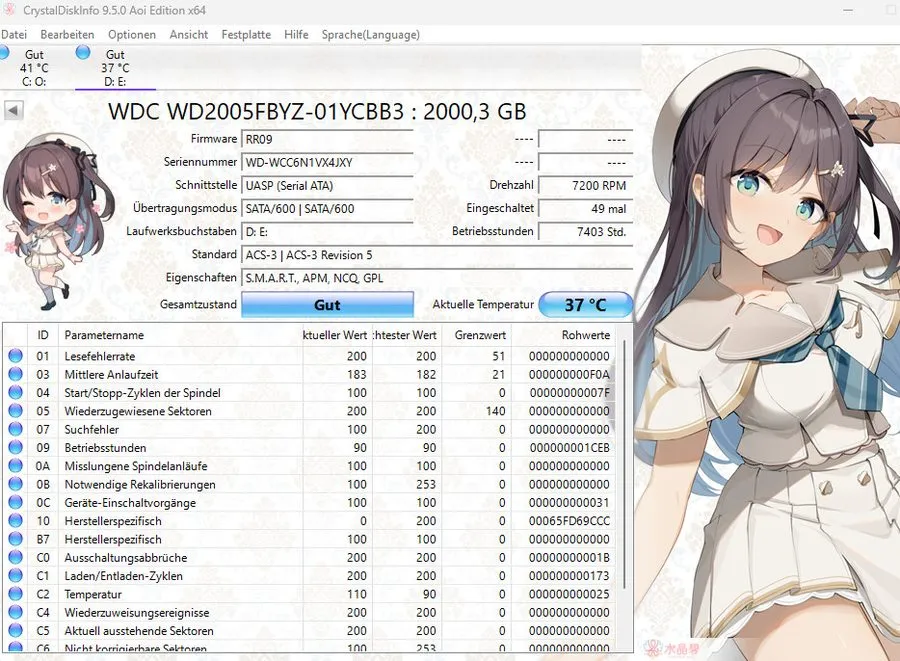Click raw value 00065FD69CCC
This screenshot has width=900, height=661.
coord(569,521)
